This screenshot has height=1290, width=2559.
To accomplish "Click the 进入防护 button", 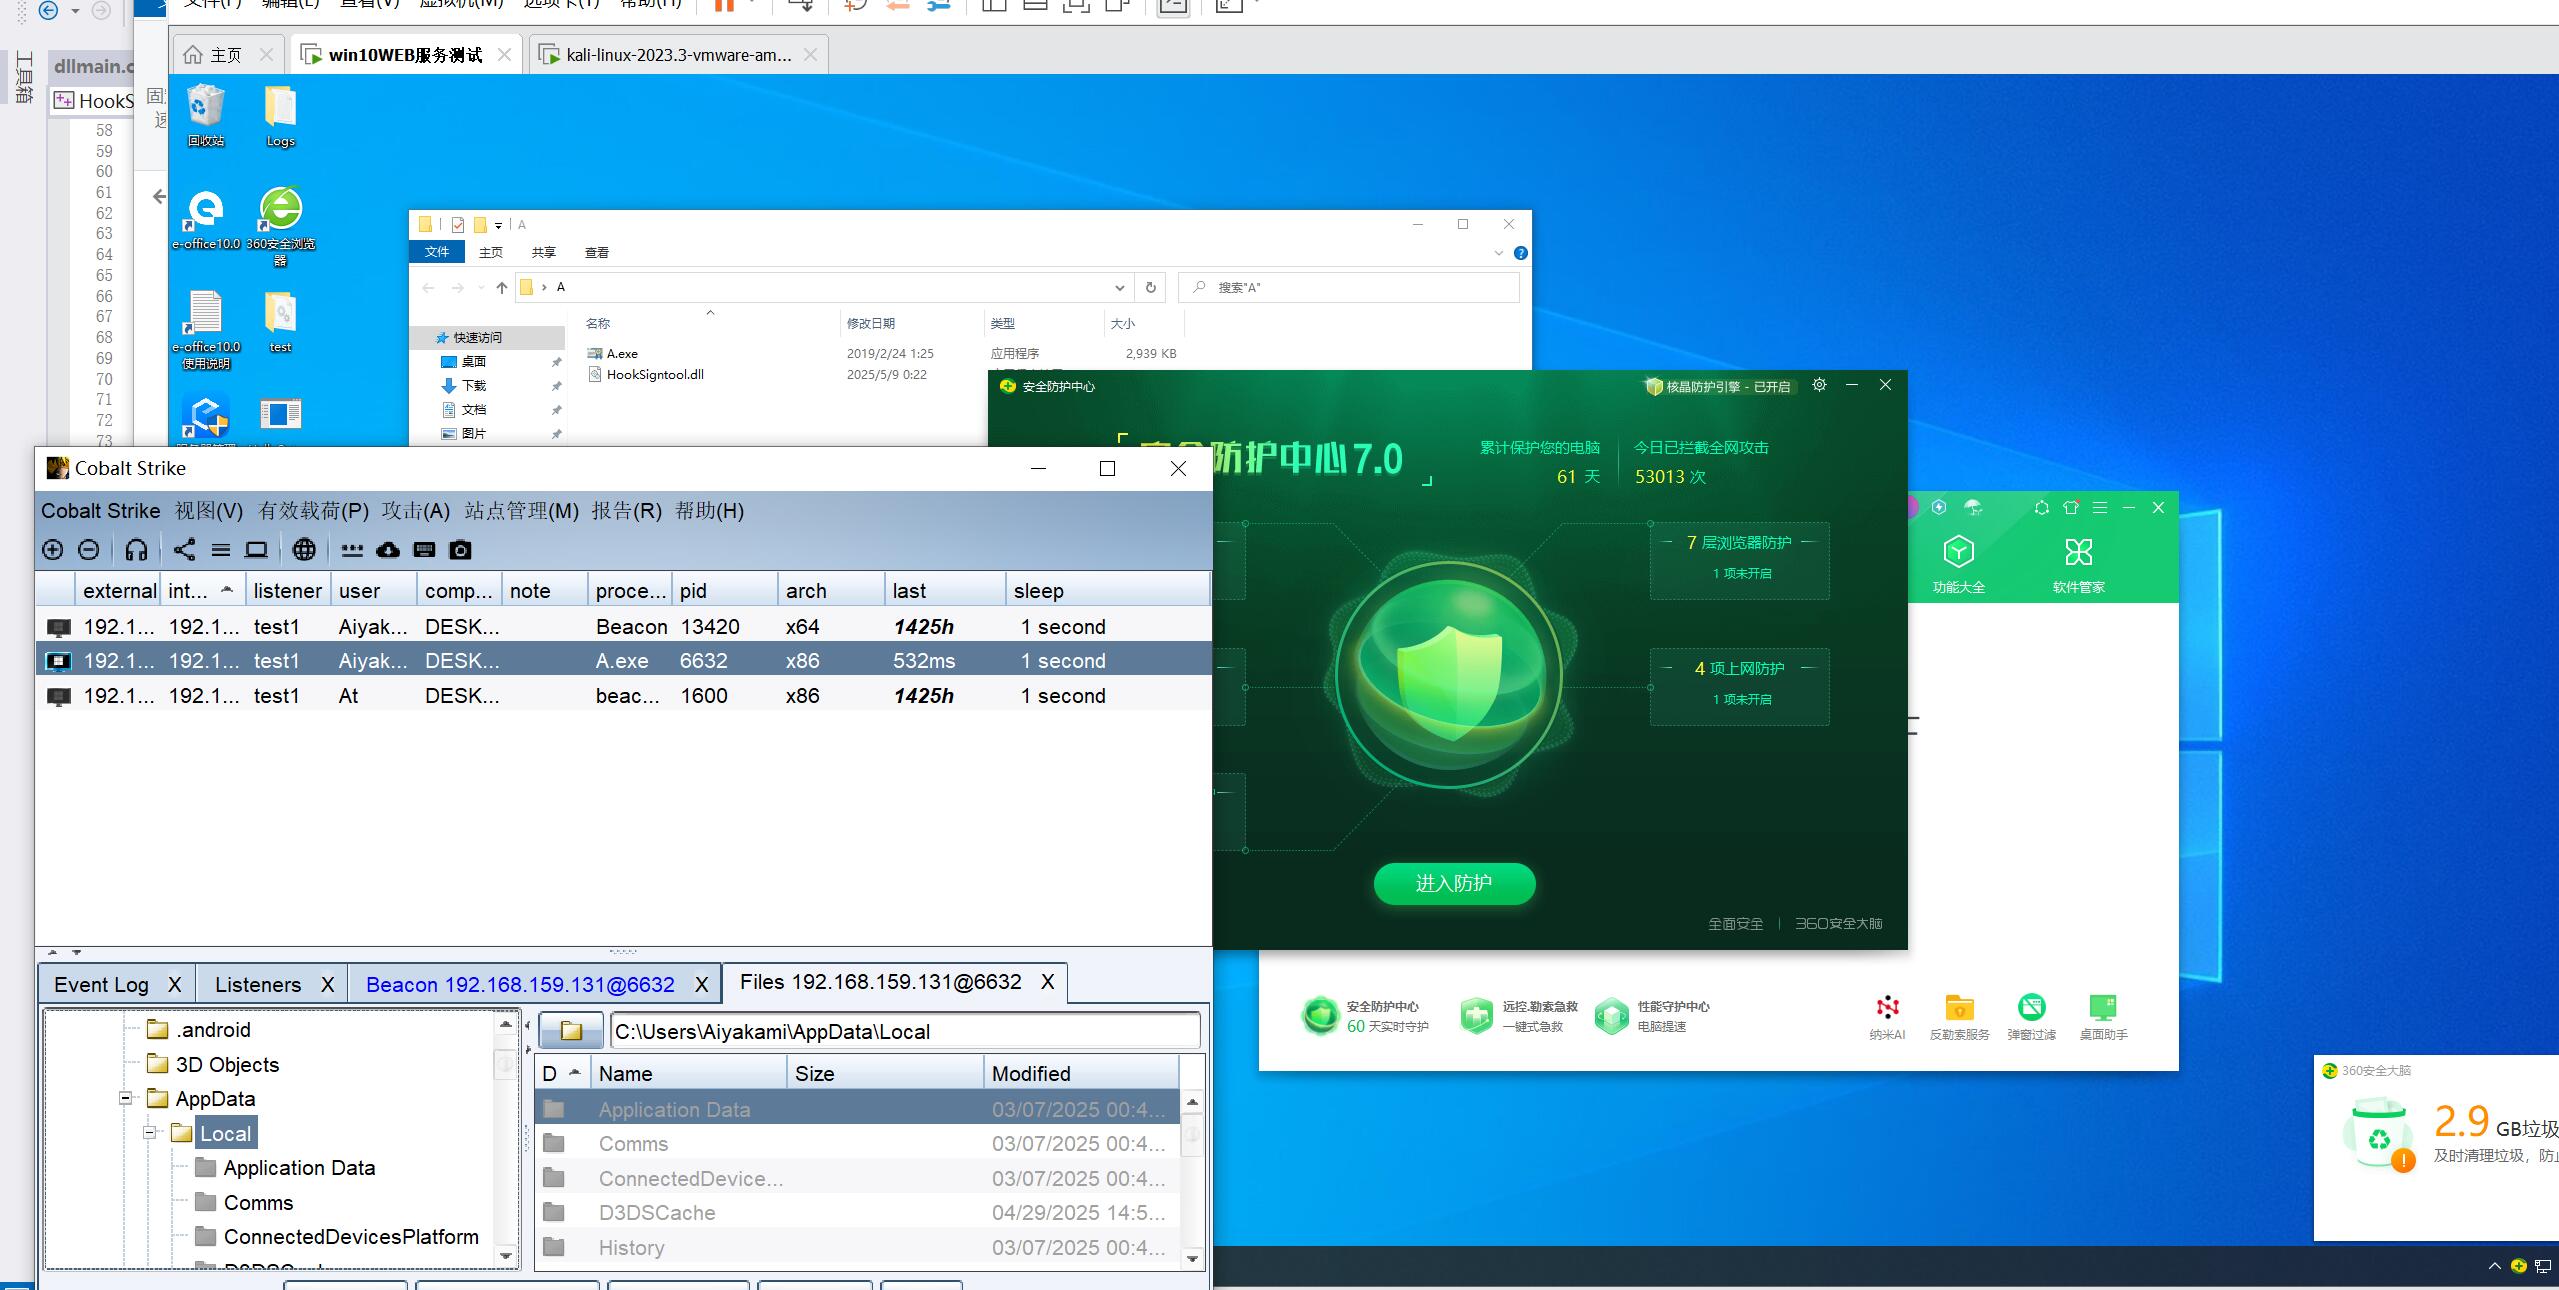I will tap(1454, 883).
